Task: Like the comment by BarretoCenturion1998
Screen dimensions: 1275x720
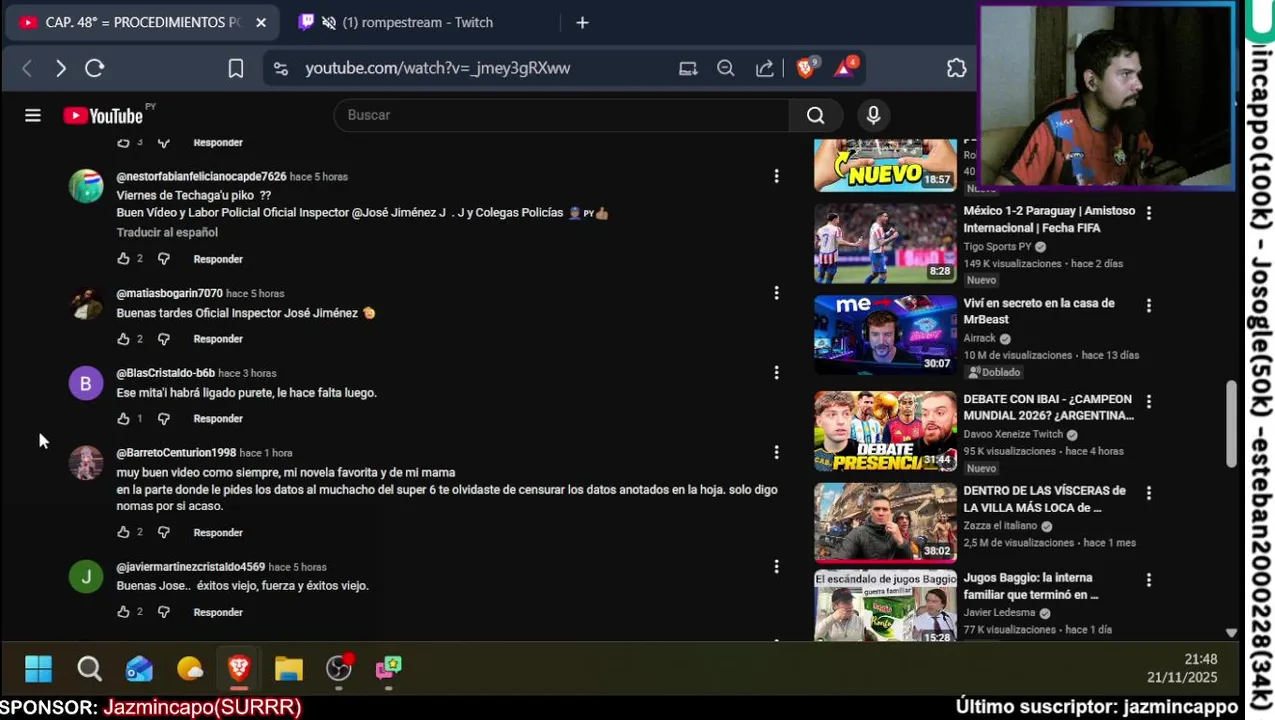Action: click(123, 532)
